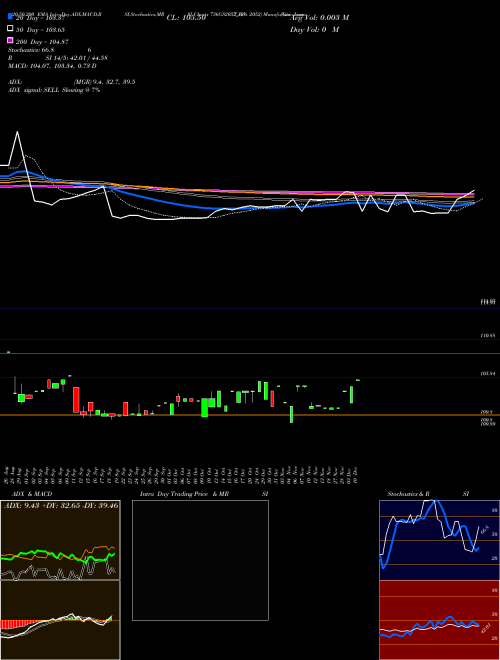Open the red RSI chart panel
Viewport: 500px width, 660px height.
point(439,620)
